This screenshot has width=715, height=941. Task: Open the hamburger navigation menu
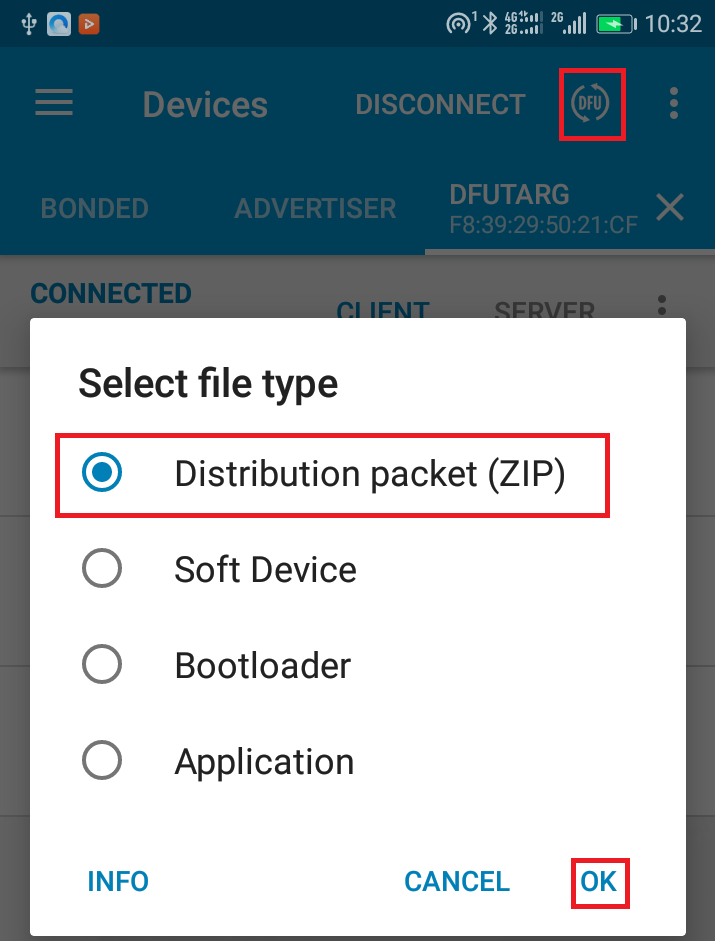coord(54,103)
